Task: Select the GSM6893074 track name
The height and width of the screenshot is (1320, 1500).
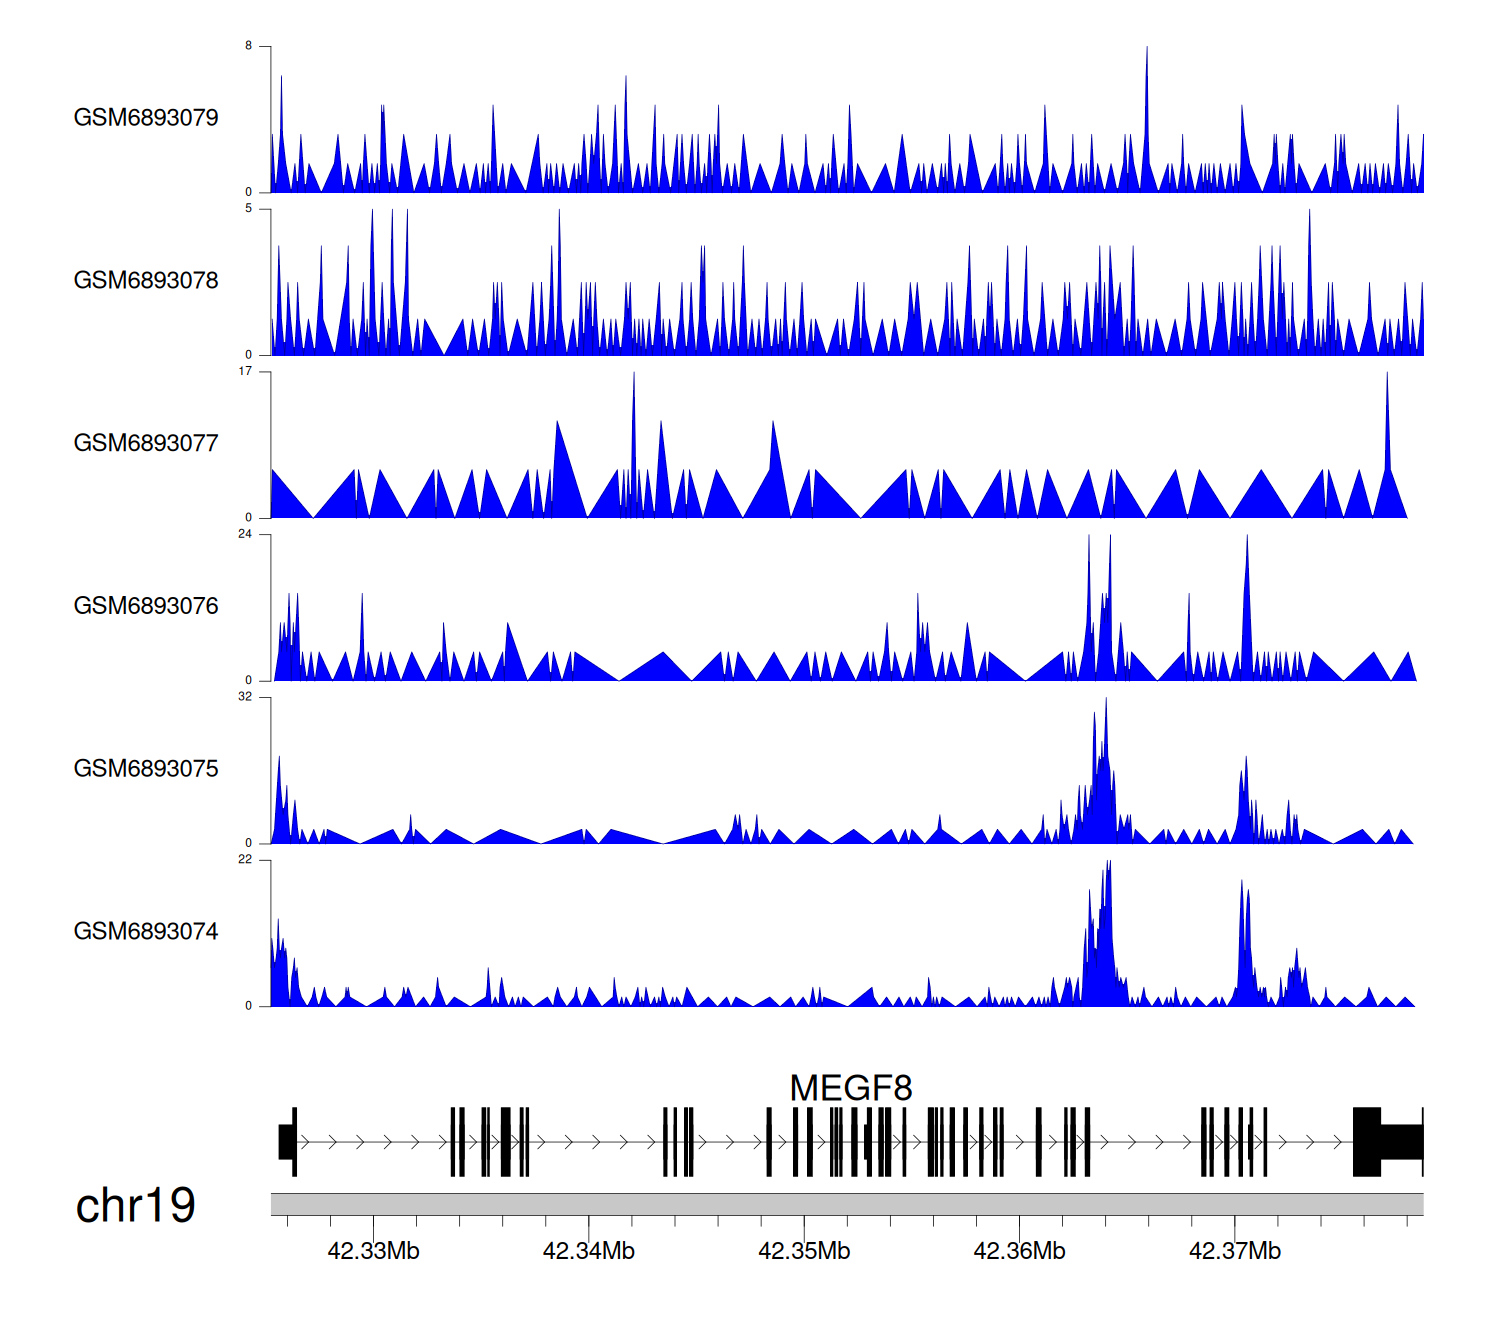Action: coord(146,931)
